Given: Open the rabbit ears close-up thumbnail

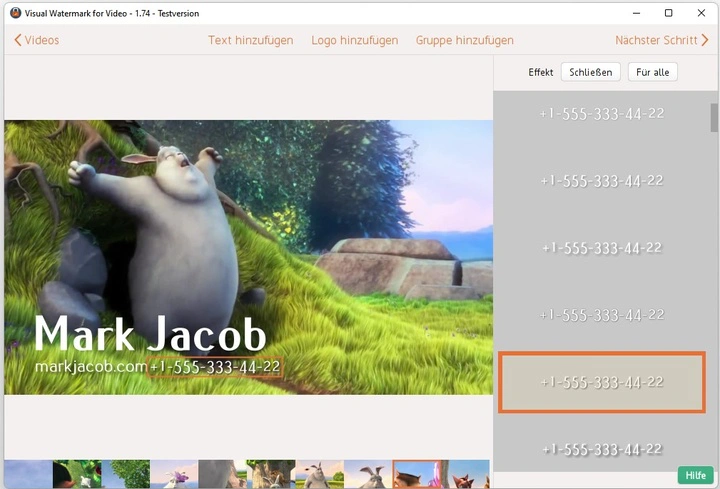Looking at the screenshot, I should click(x=368, y=474).
